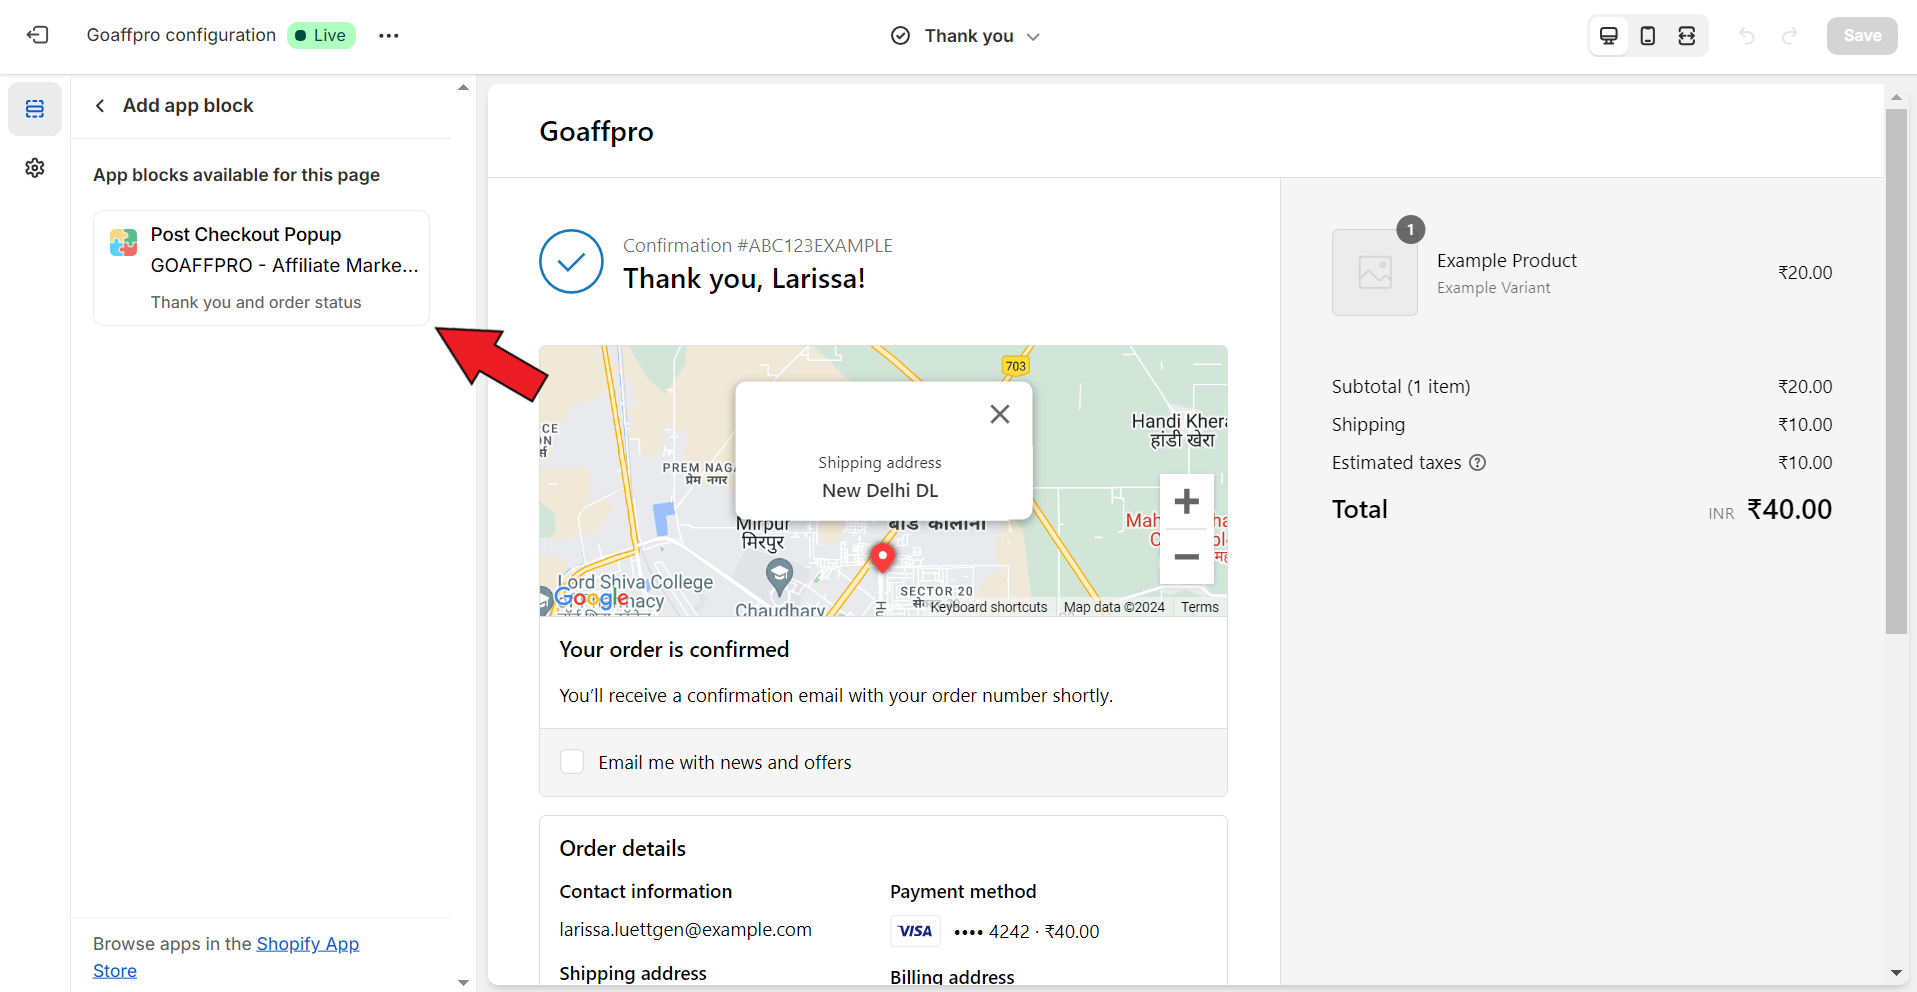Open the Thank you page dropdown

(967, 36)
